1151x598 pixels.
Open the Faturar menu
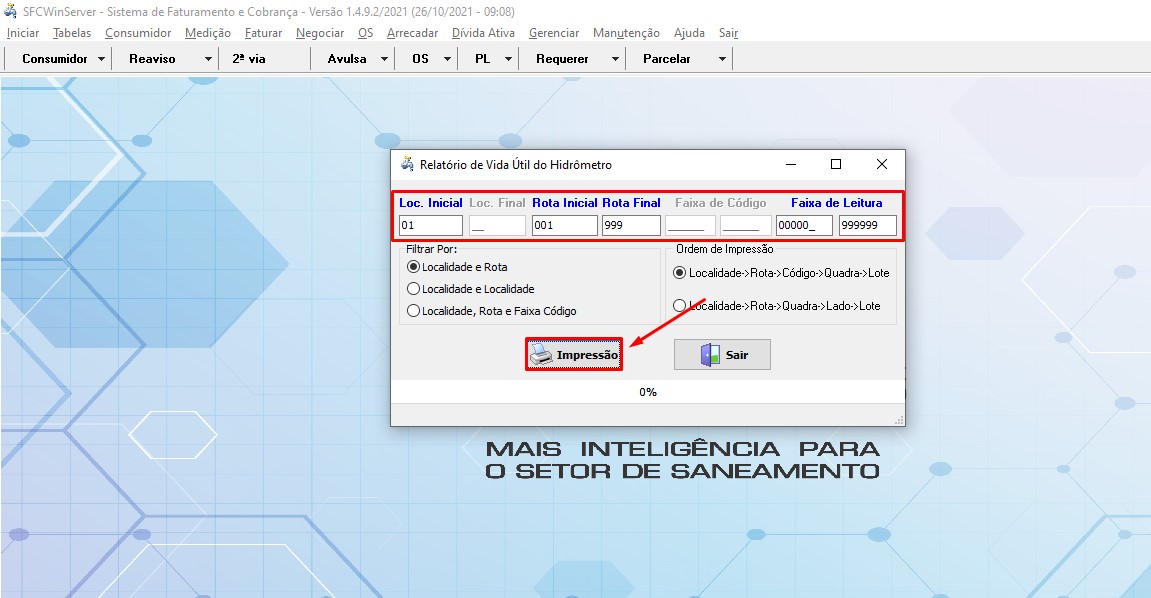point(263,33)
